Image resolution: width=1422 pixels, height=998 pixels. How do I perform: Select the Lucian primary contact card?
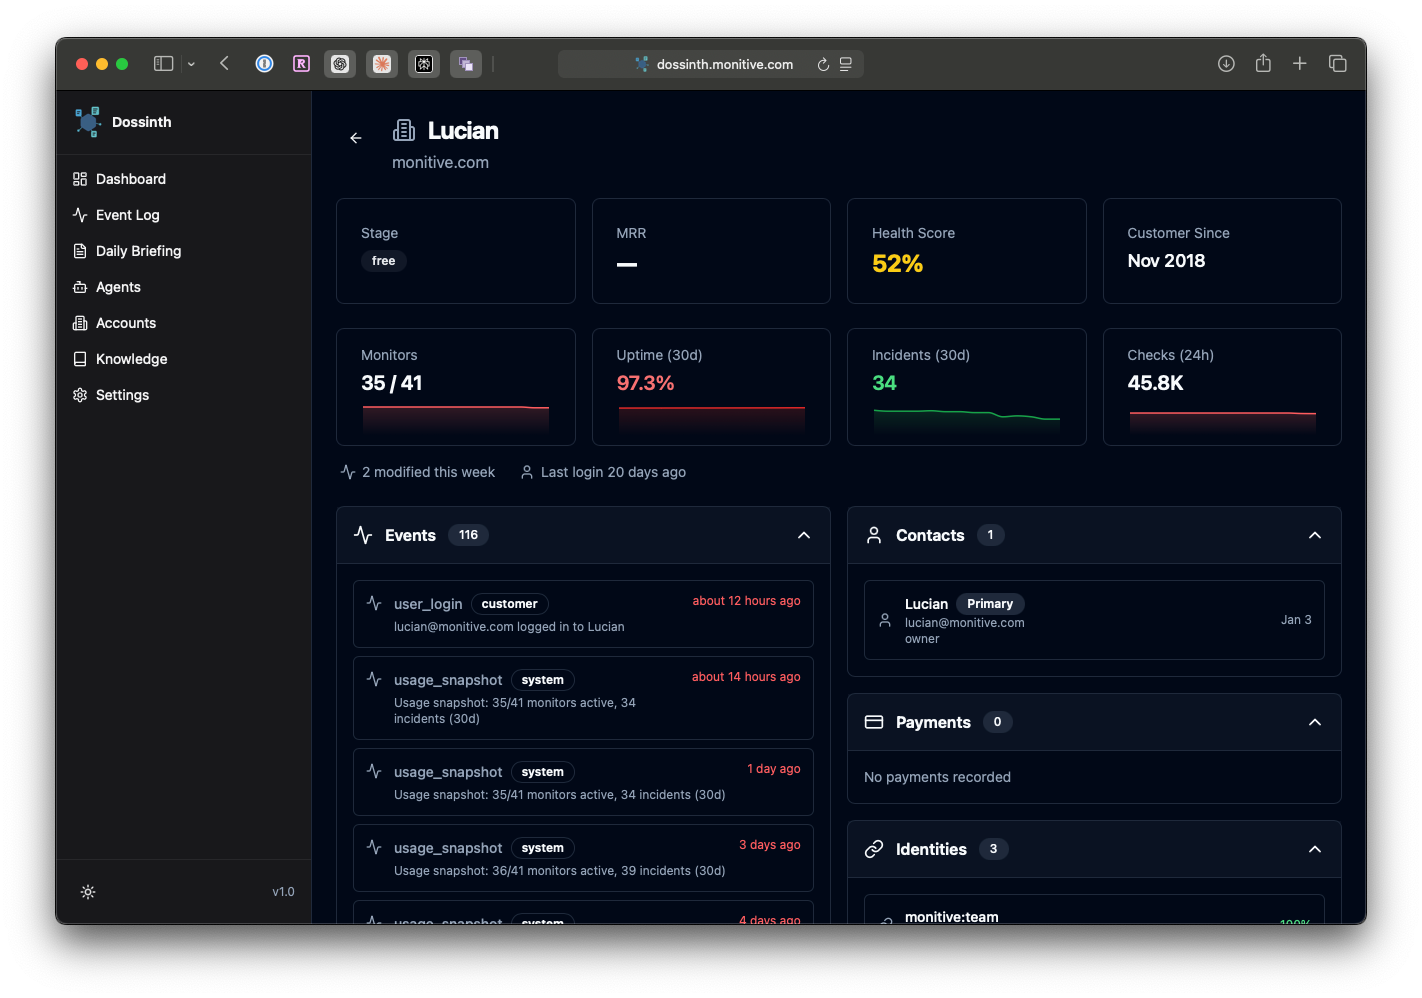pos(1093,620)
